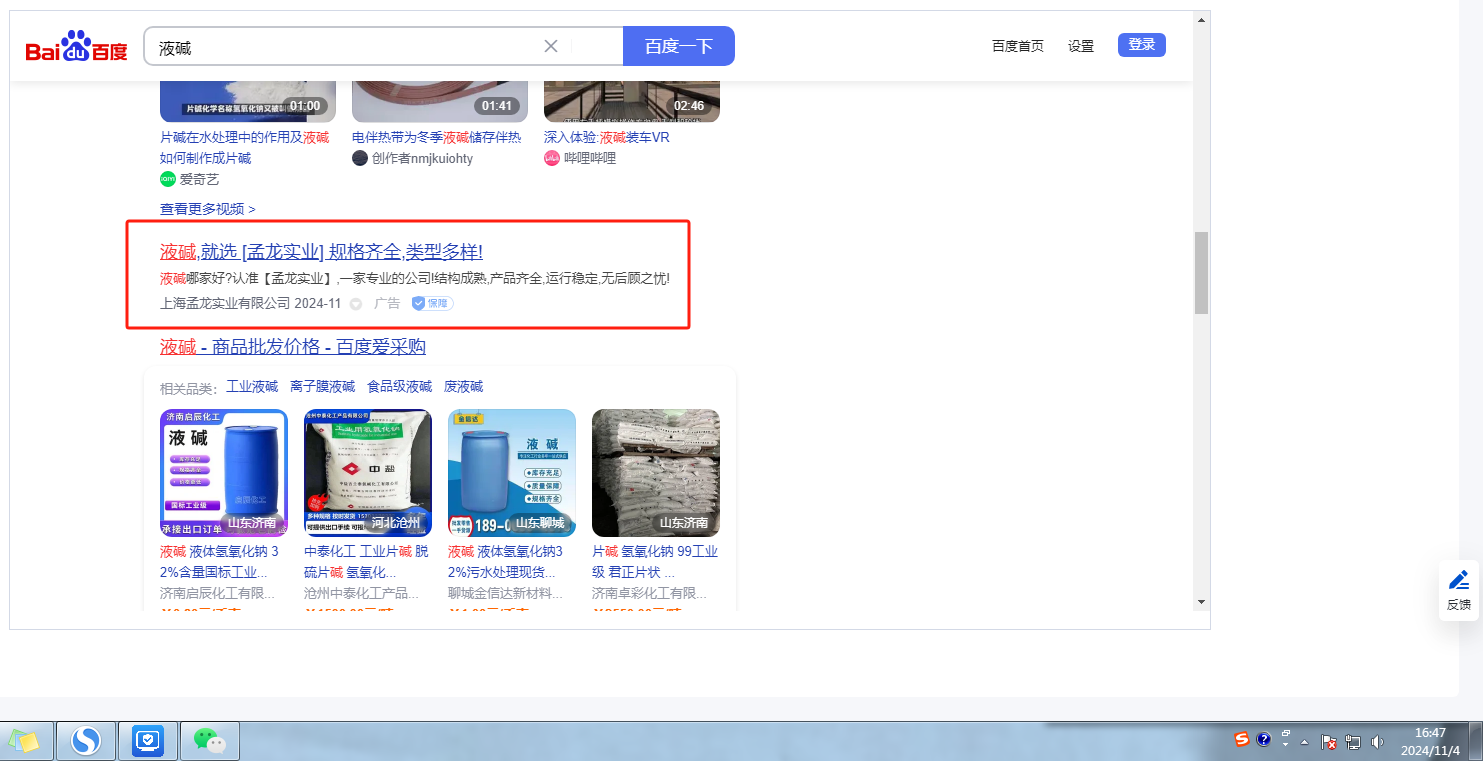Click the Action Center flag tray icon

pos(1329,742)
